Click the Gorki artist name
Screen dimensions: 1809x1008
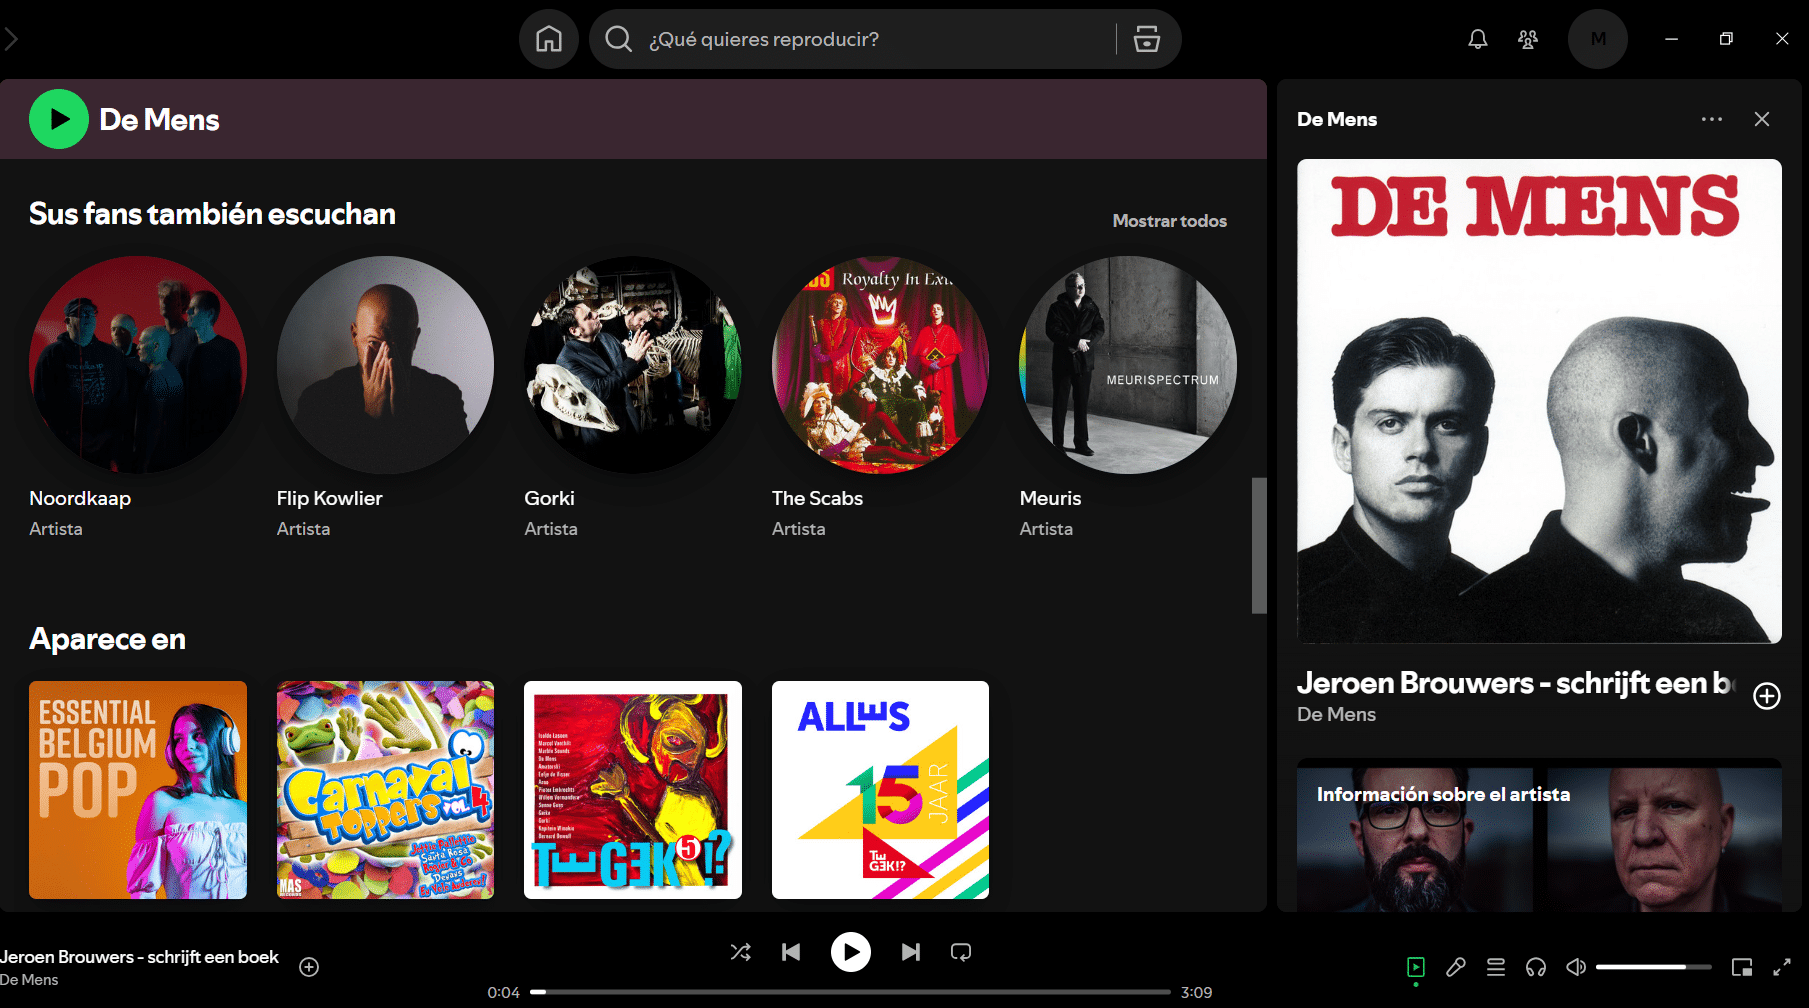(x=549, y=498)
